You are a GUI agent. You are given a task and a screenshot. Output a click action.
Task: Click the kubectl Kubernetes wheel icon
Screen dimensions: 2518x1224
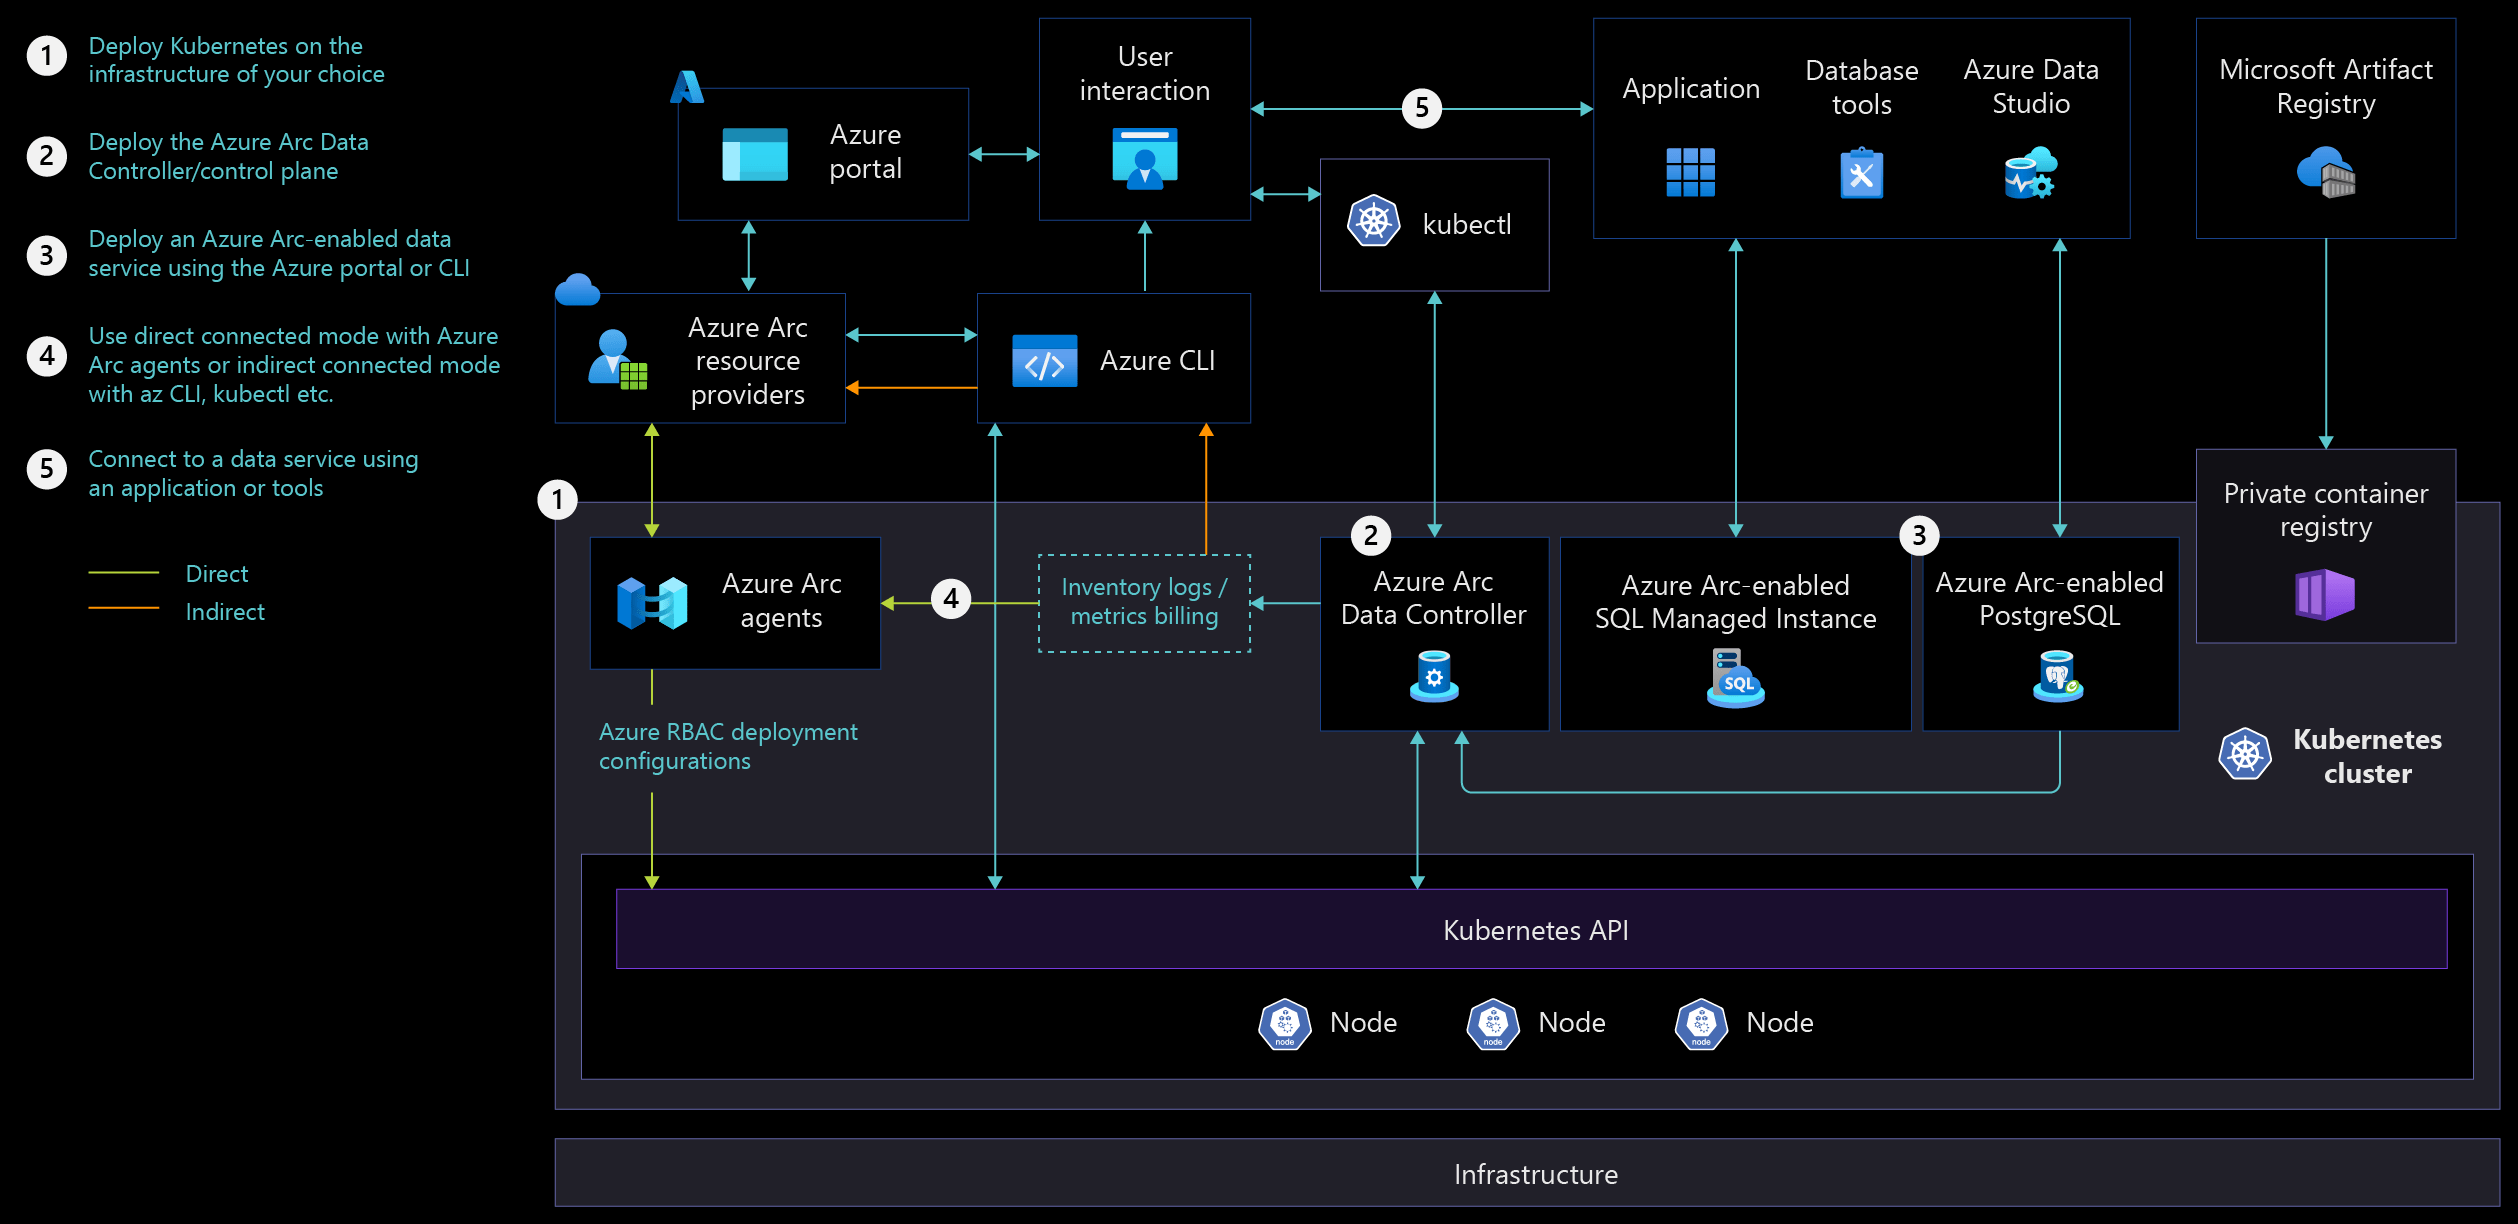pyautogui.click(x=1373, y=221)
